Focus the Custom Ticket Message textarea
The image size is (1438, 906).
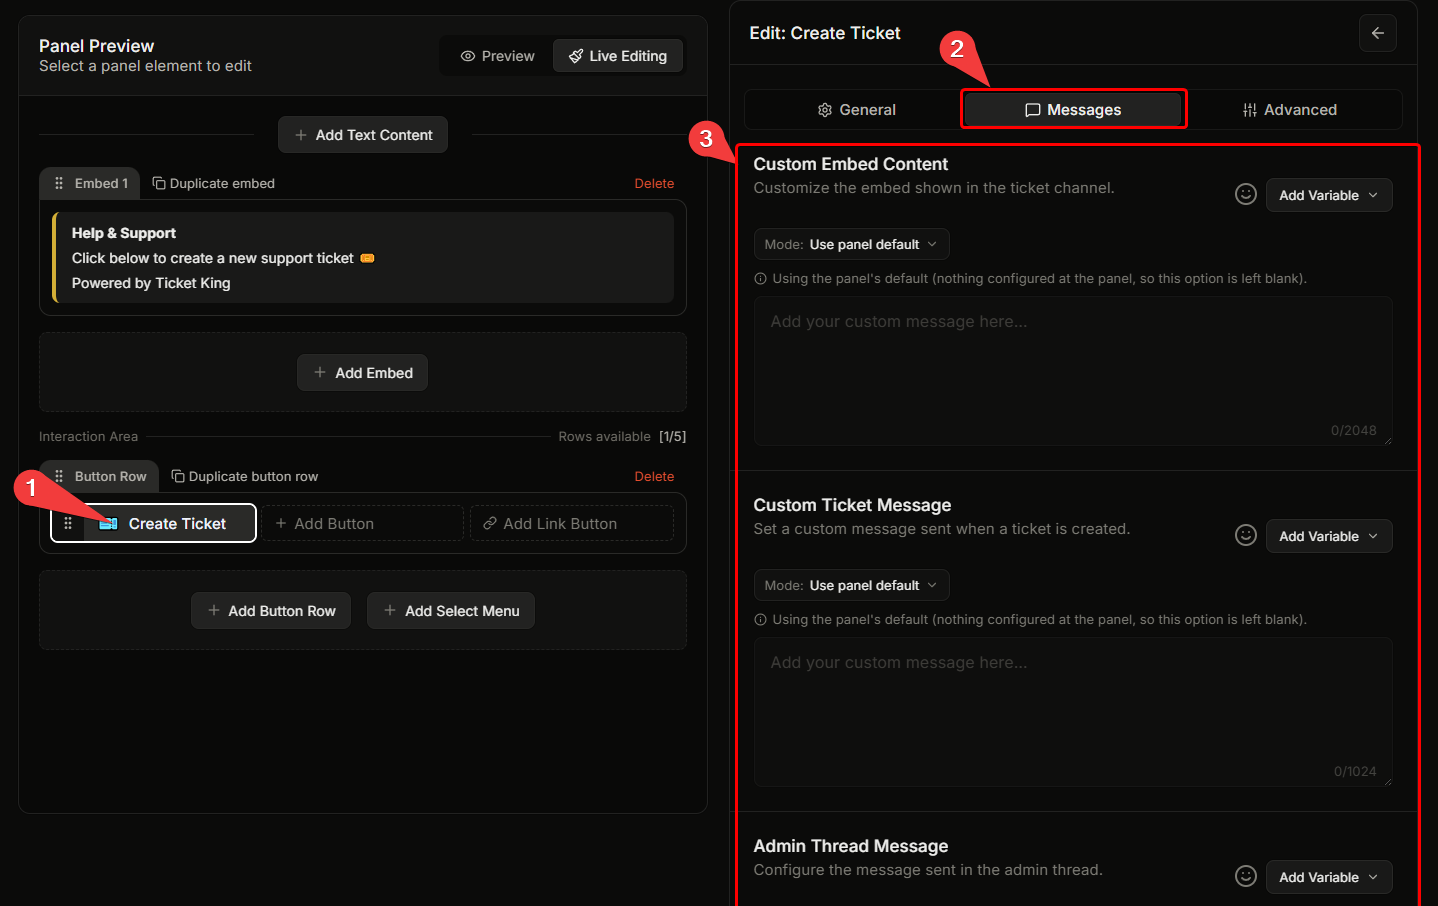point(1073,712)
